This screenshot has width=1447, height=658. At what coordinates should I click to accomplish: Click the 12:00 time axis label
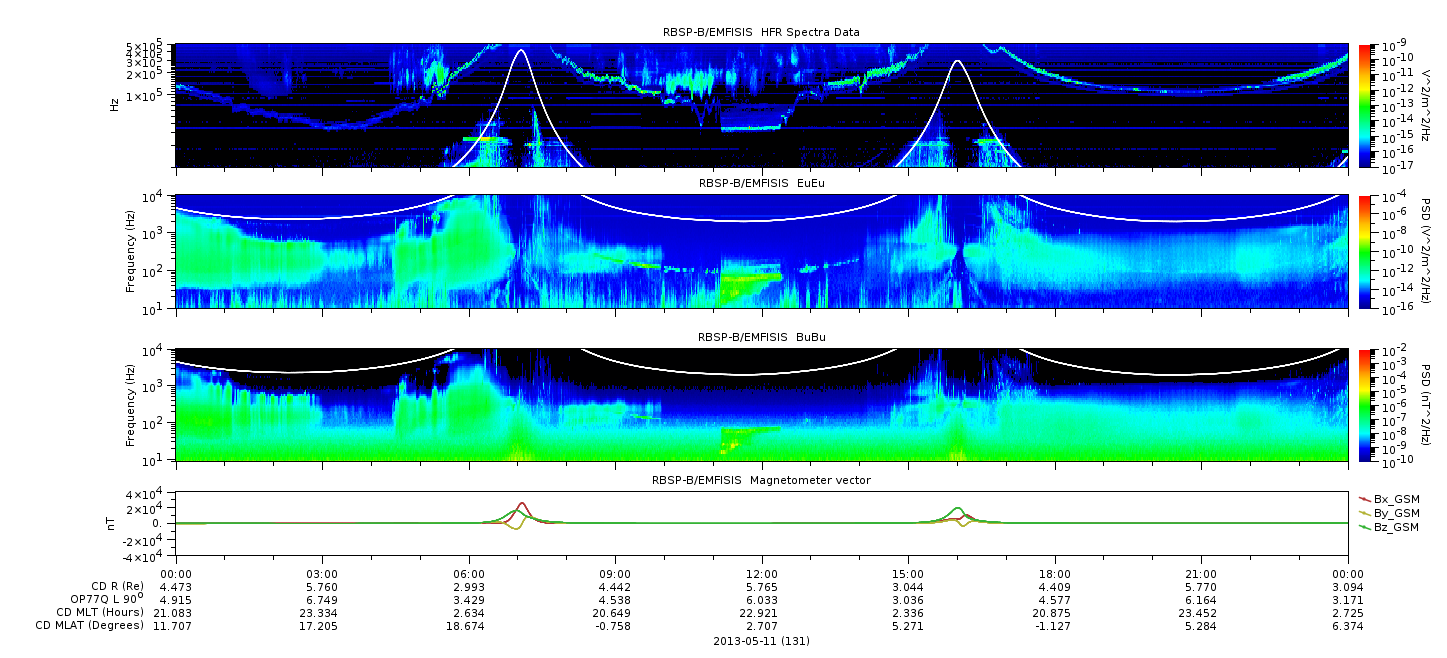761,574
